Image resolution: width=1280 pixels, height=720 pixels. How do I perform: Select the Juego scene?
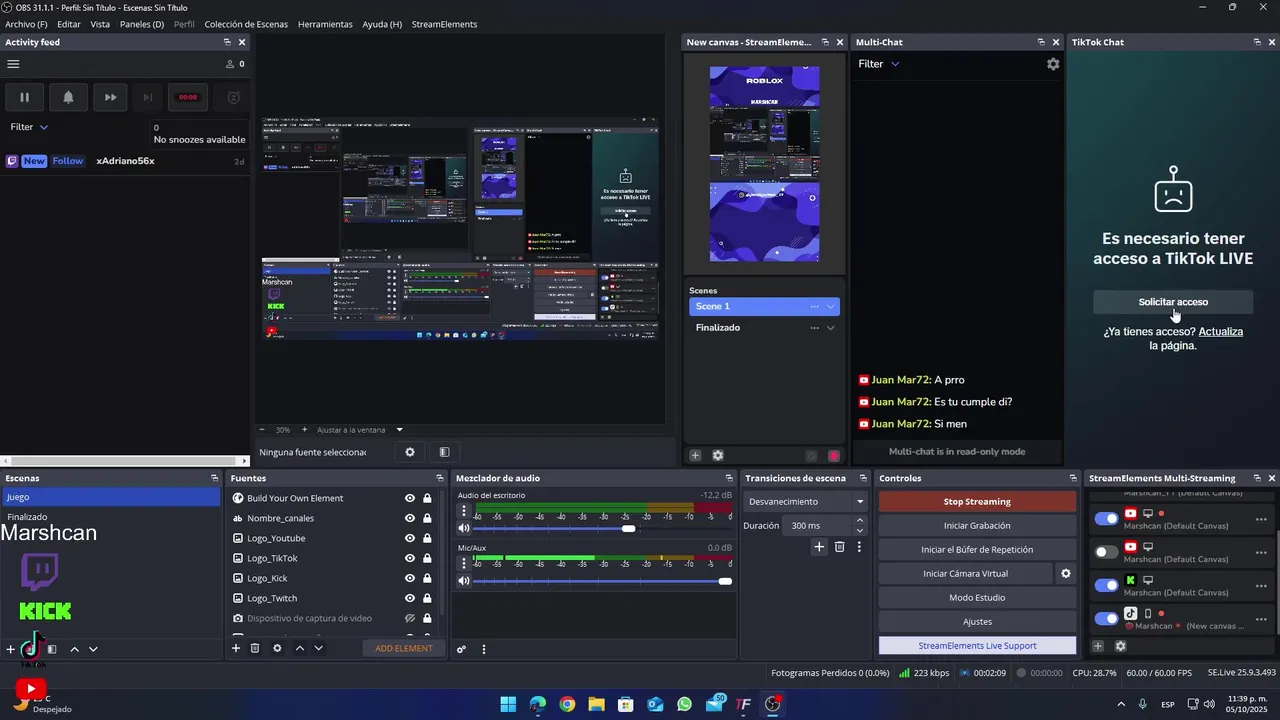[x=111, y=497]
